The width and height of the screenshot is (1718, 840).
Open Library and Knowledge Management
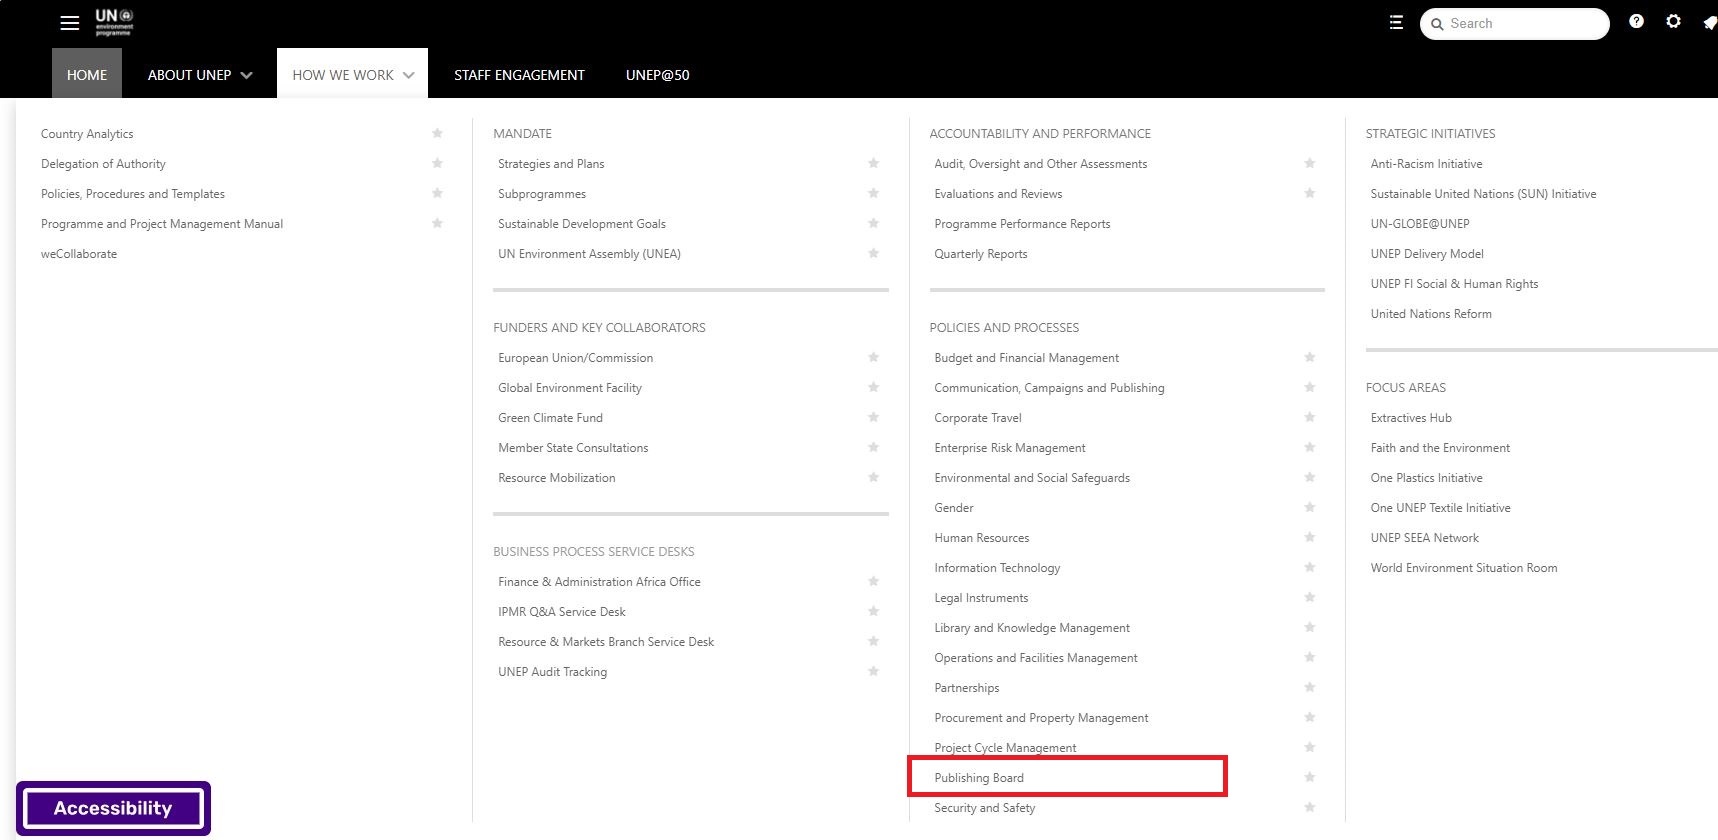1032,628
